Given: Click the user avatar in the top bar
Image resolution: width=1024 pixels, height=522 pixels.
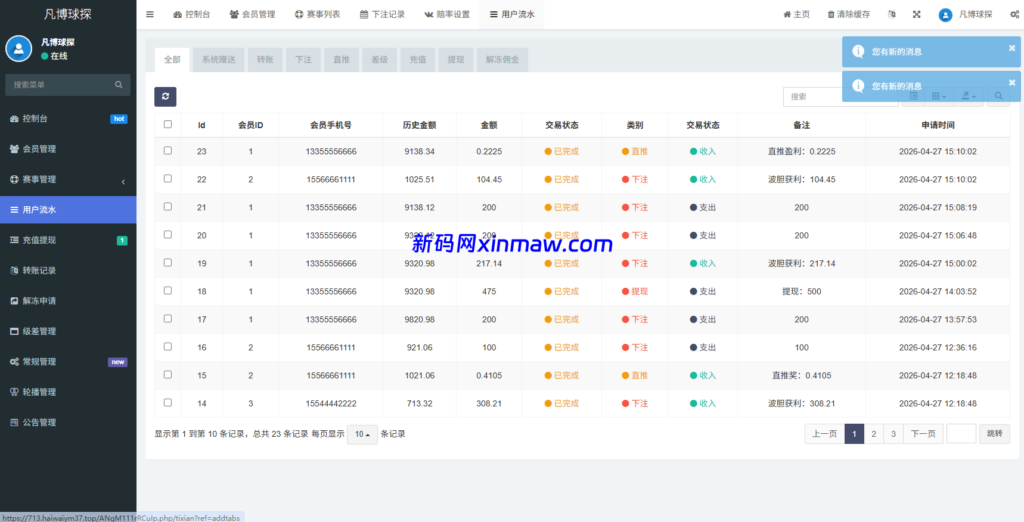Looking at the screenshot, I should click(x=945, y=14).
